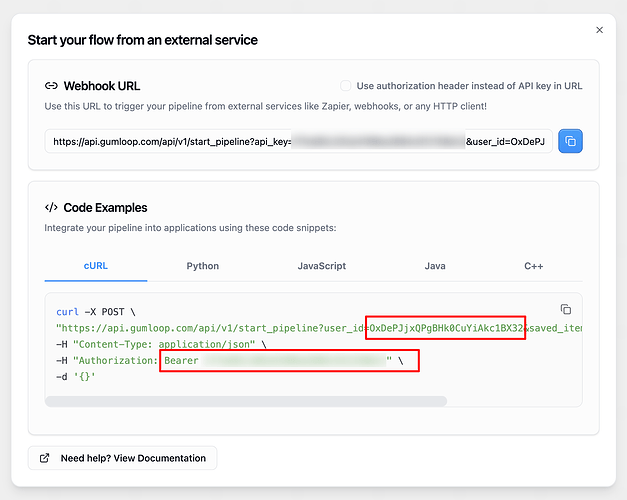Close the dialog with the X icon

point(599,30)
